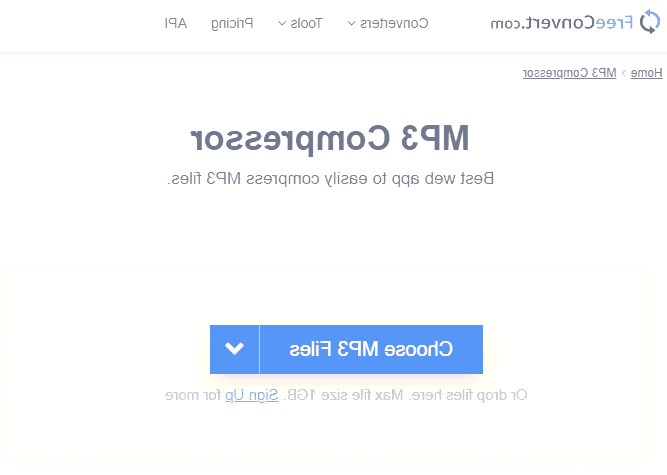The height and width of the screenshot is (475, 667).
Task: Expand the chevron beside Tools
Action: point(282,23)
